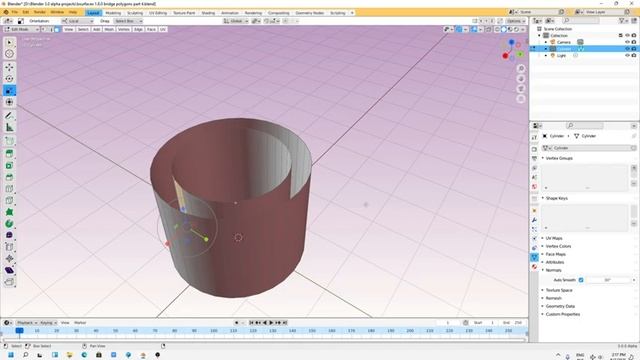Select the Spin tool
The width and height of the screenshot is (640, 360).
click(9, 224)
